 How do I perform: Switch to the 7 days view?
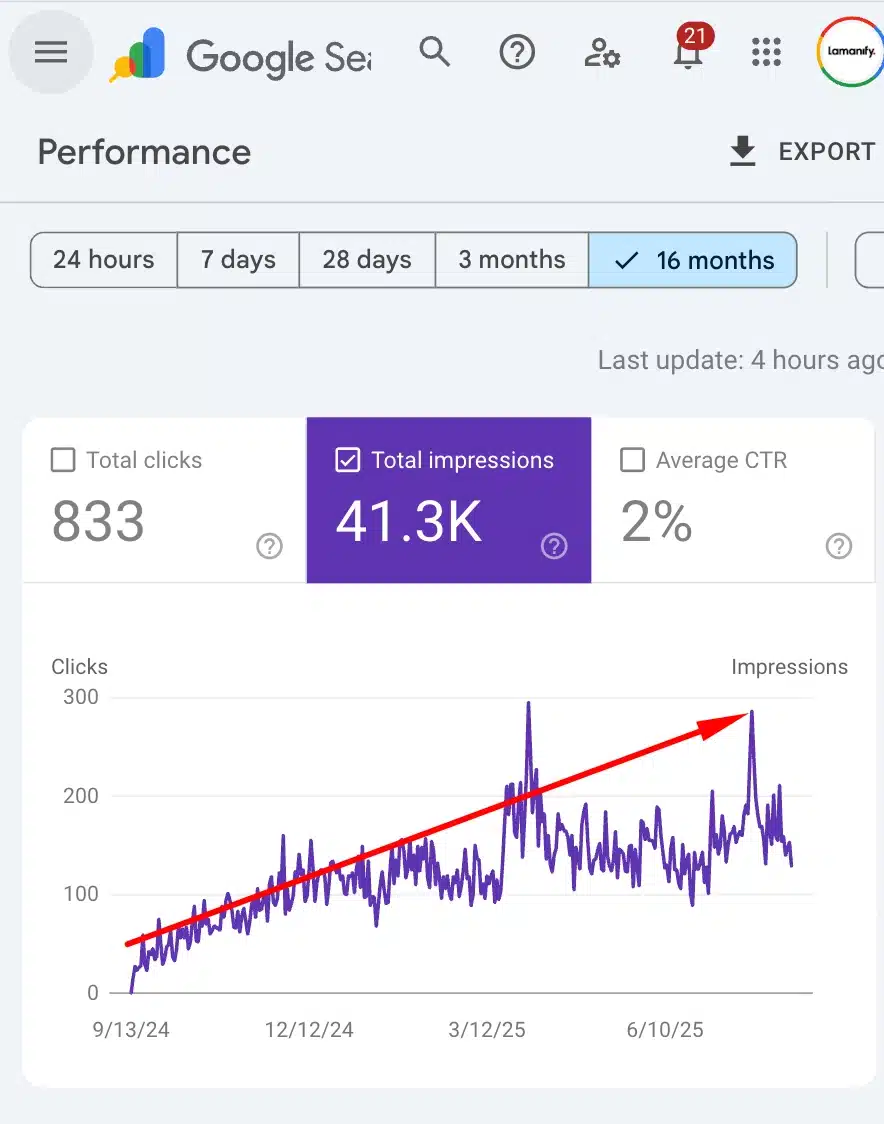238,260
